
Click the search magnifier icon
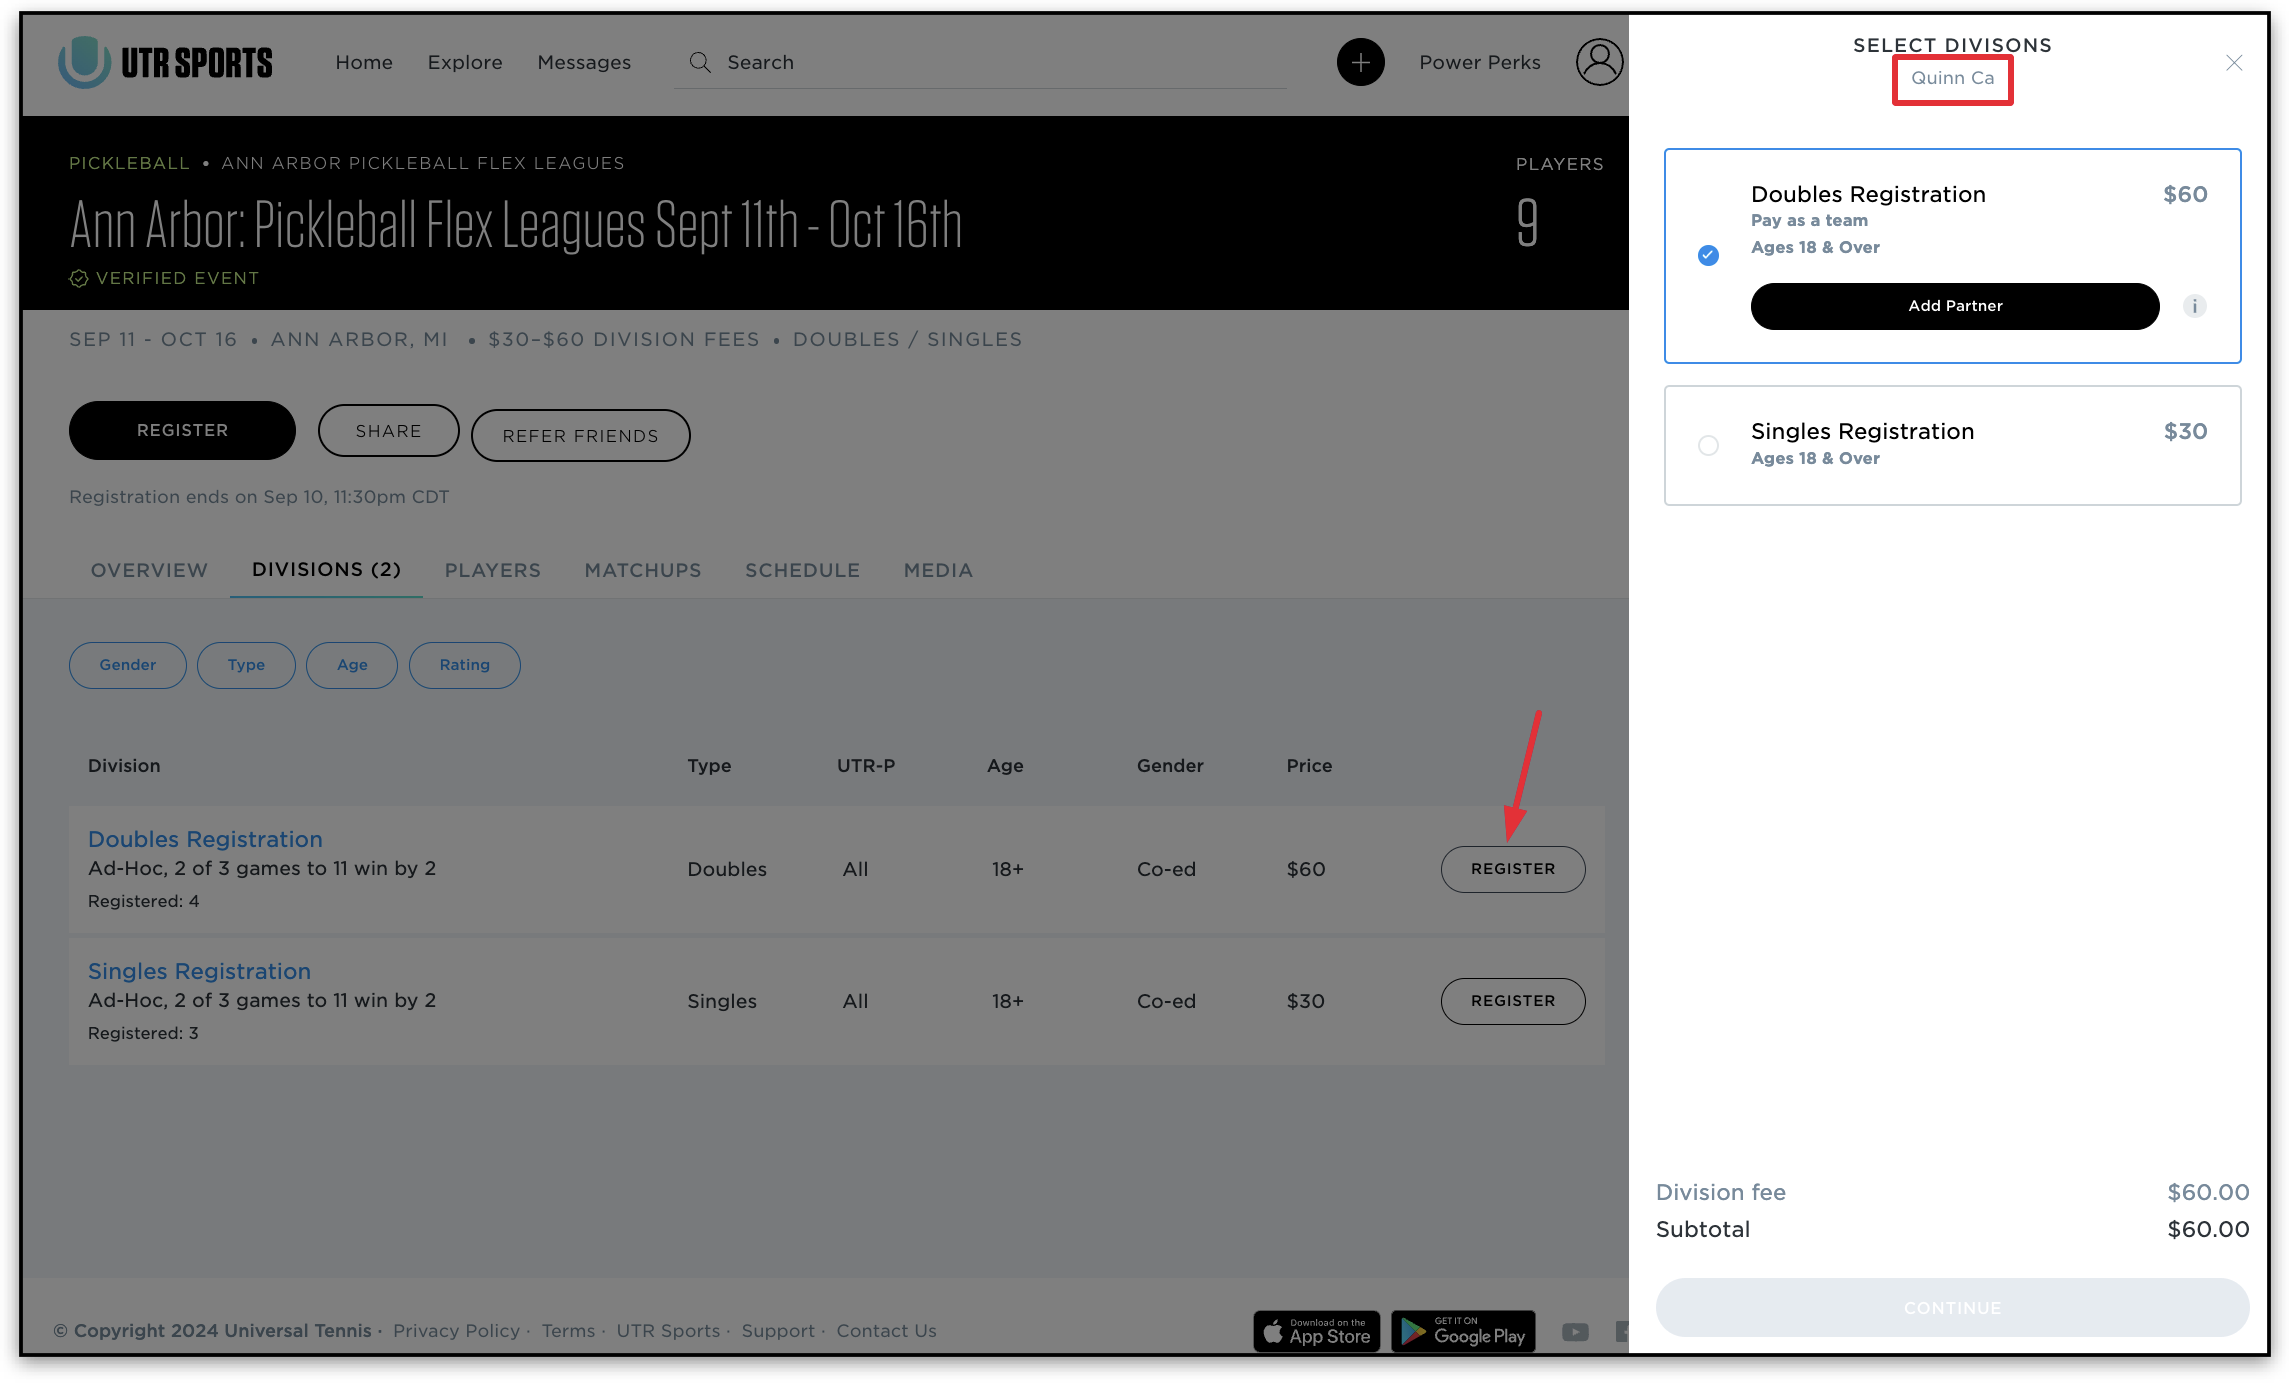(x=700, y=62)
